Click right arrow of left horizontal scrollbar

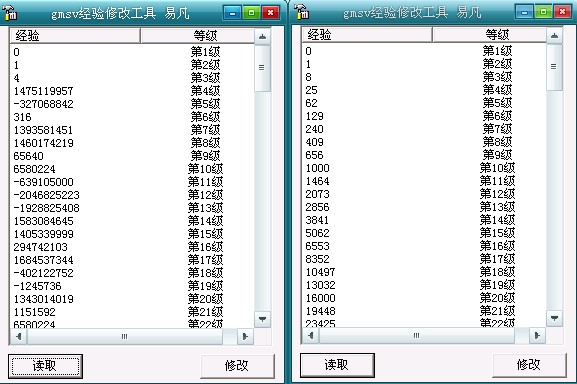pos(245,336)
